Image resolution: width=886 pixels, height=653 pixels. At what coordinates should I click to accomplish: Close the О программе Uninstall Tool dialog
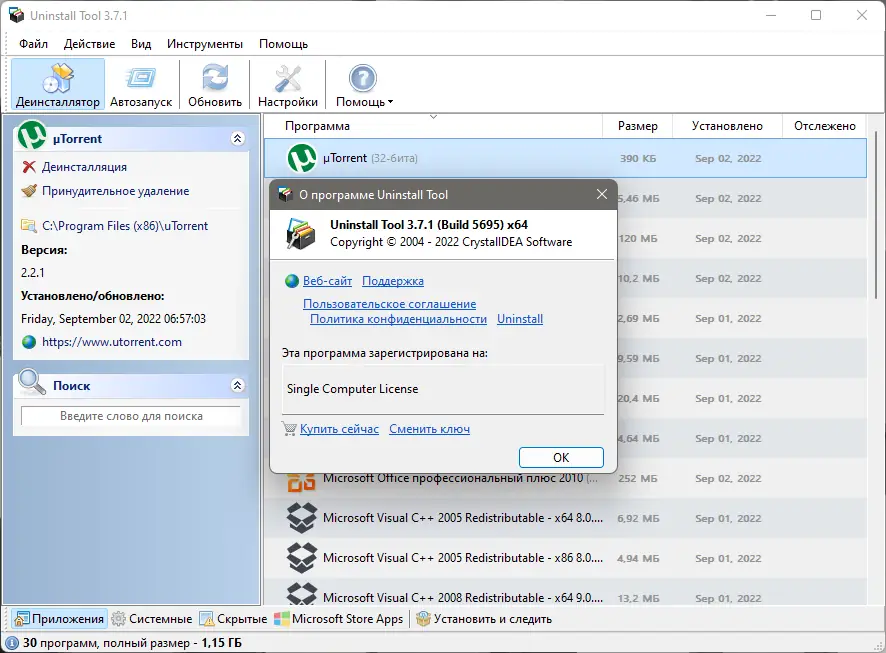pos(602,194)
